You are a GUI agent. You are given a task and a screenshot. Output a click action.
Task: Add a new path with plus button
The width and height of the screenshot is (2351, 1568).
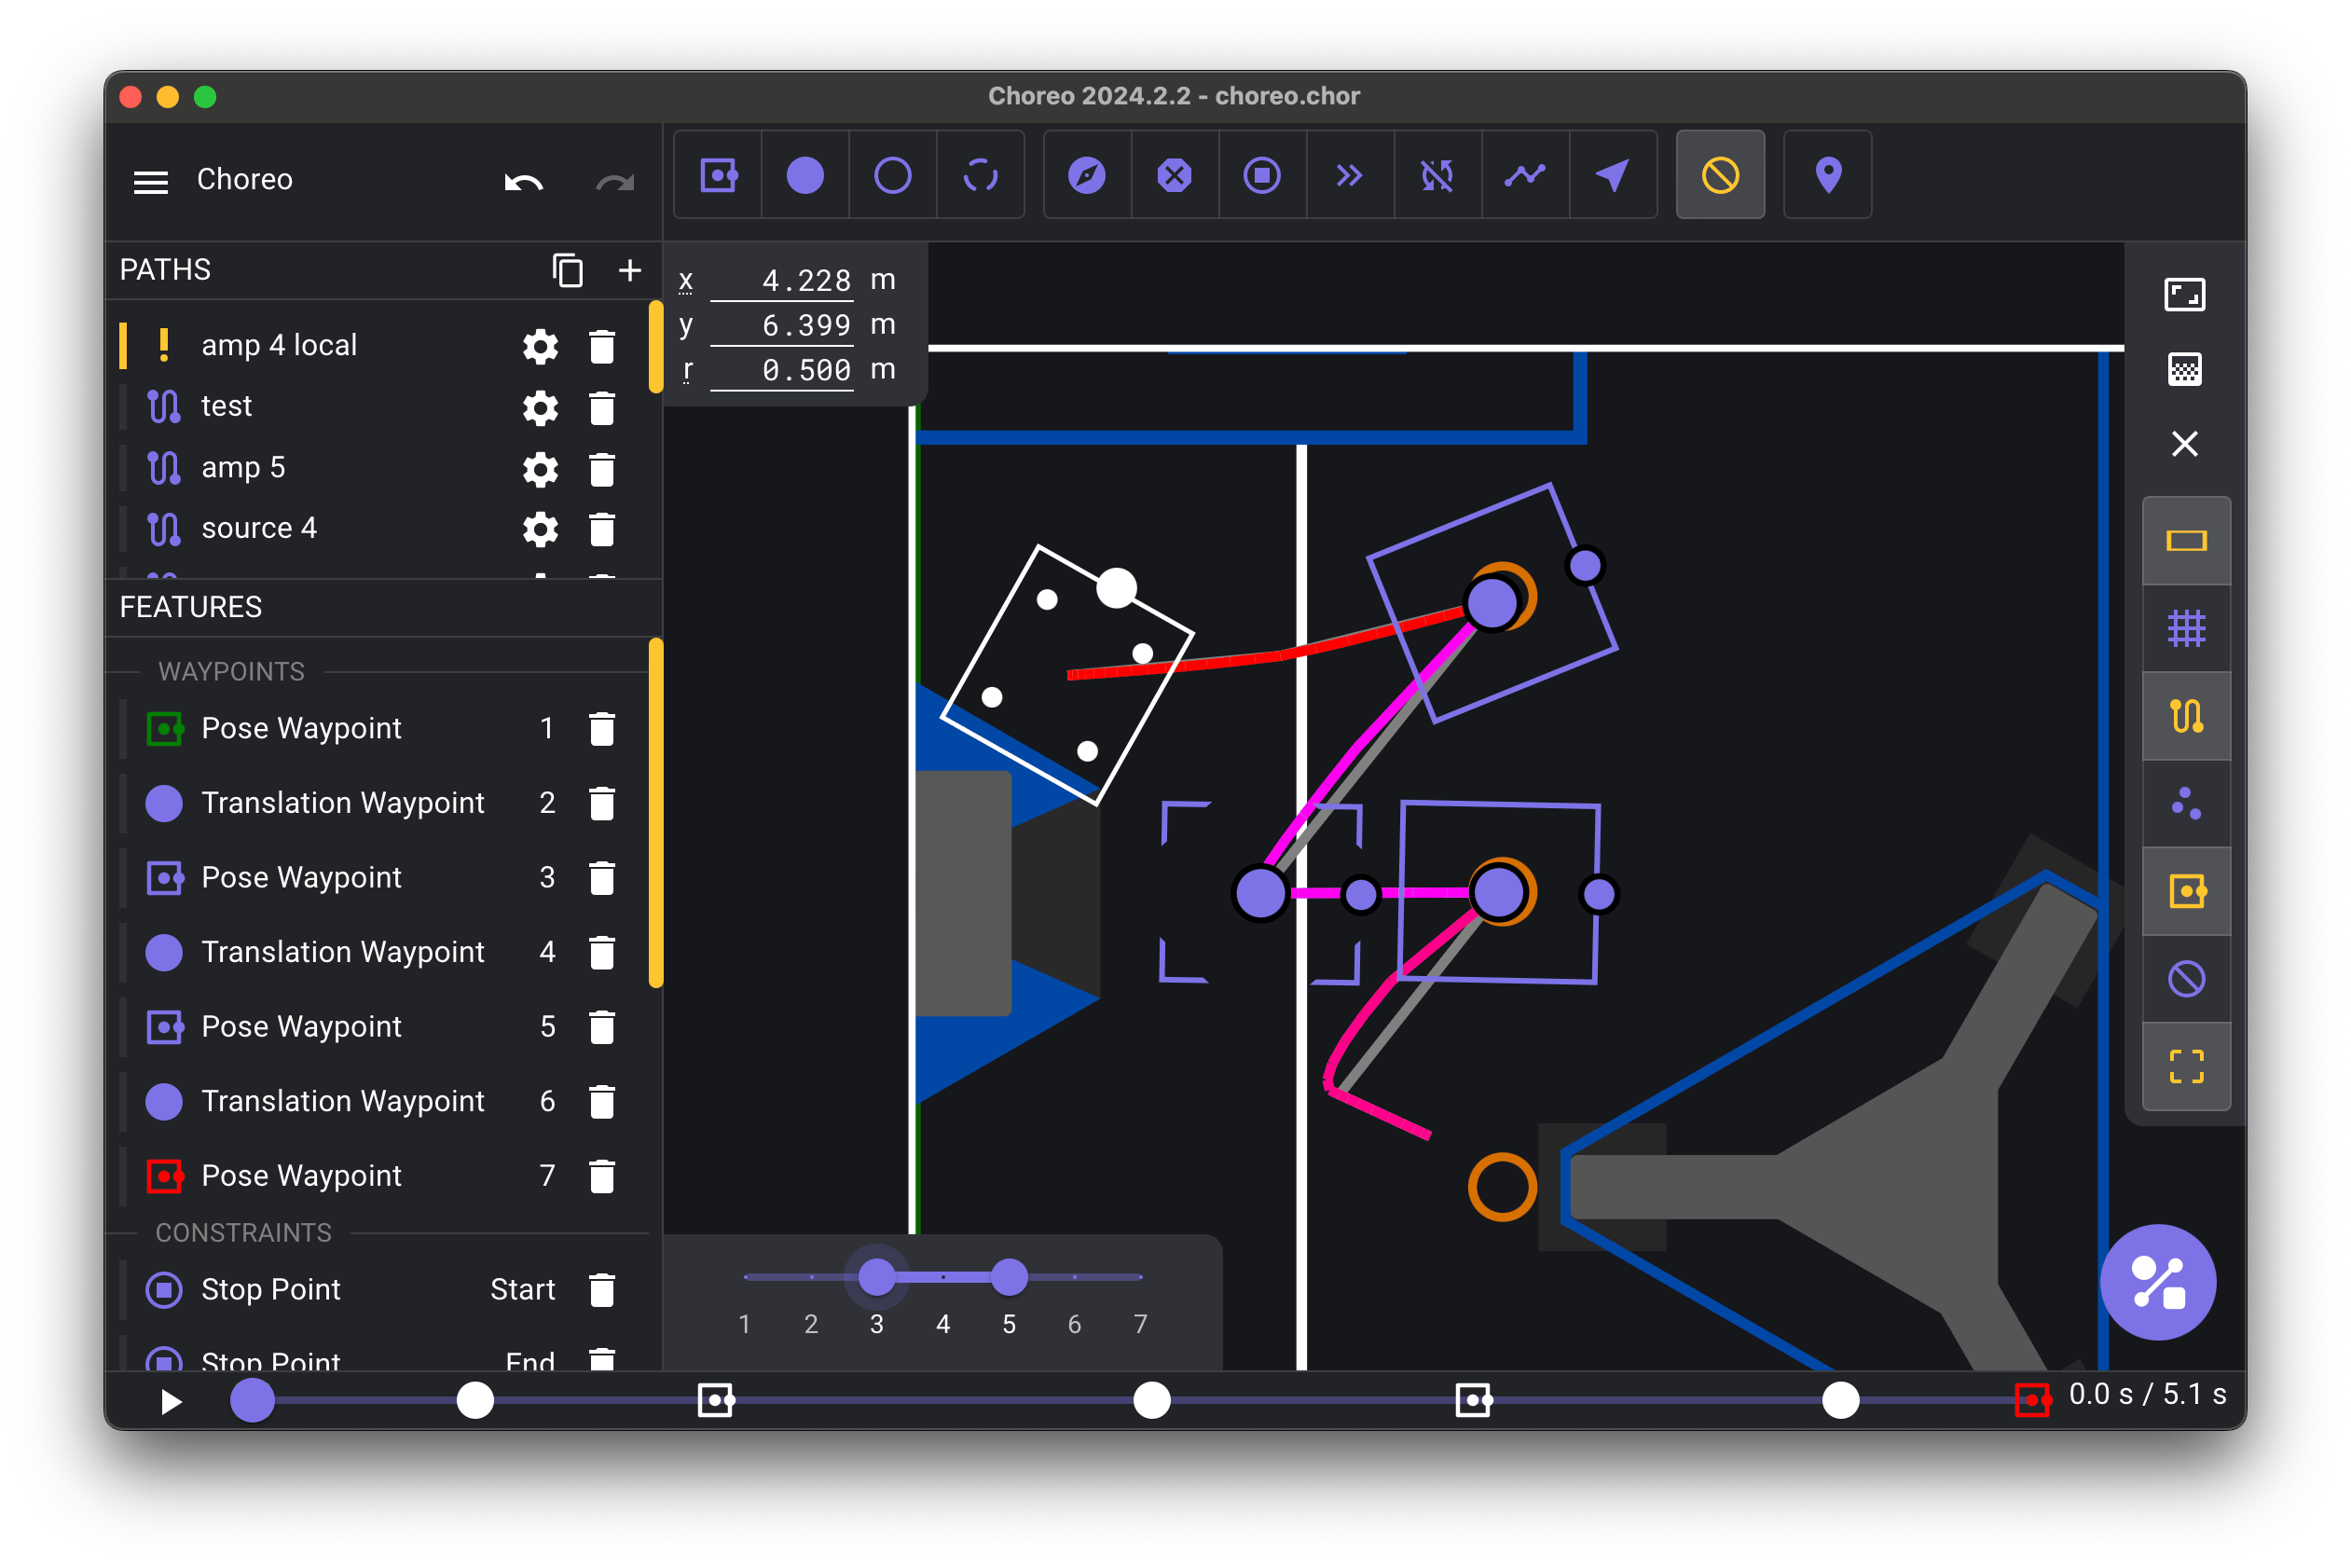click(630, 270)
